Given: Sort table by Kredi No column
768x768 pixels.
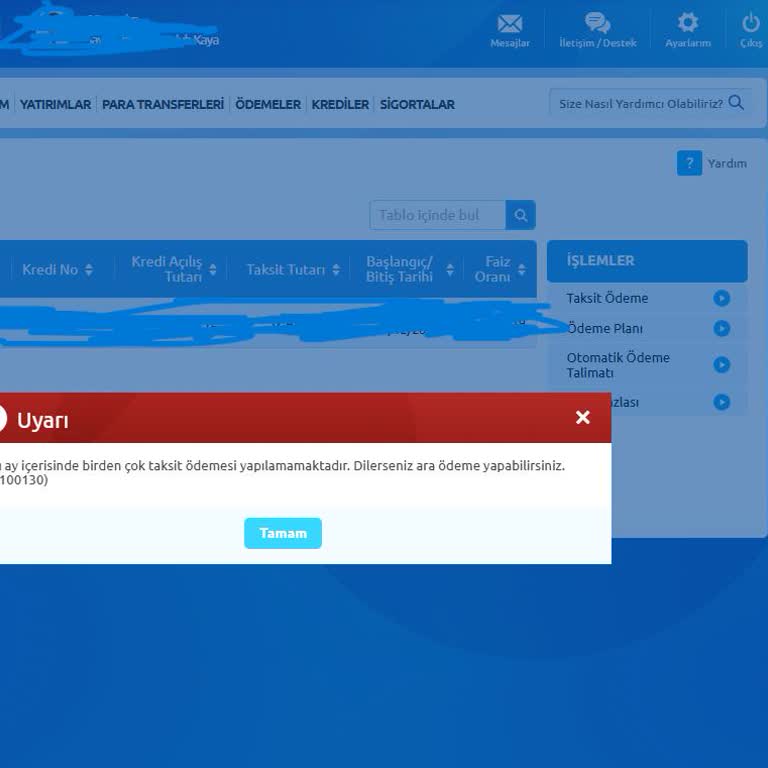Looking at the screenshot, I should (x=89, y=270).
